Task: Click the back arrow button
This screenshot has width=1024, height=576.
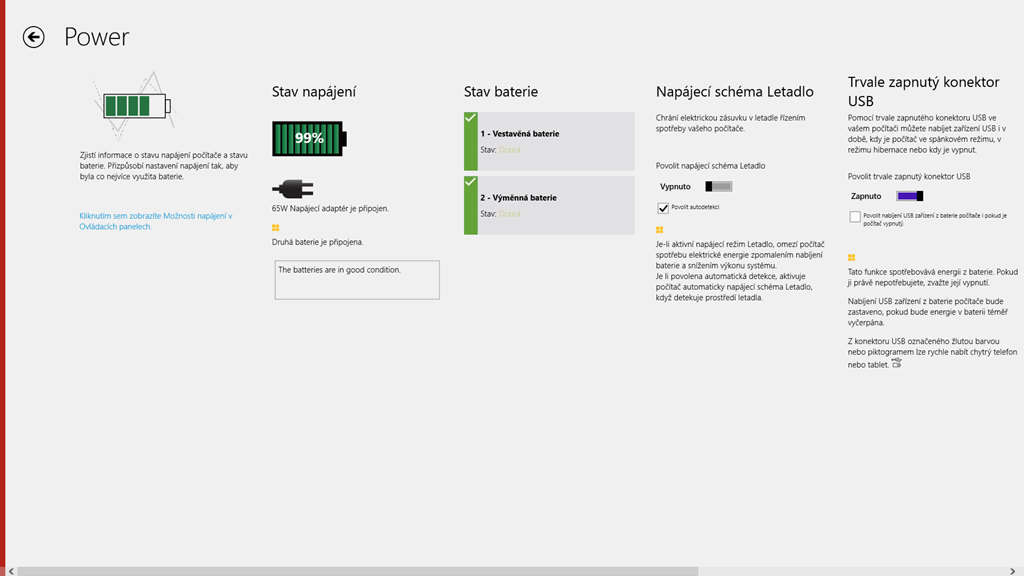Action: 34,37
